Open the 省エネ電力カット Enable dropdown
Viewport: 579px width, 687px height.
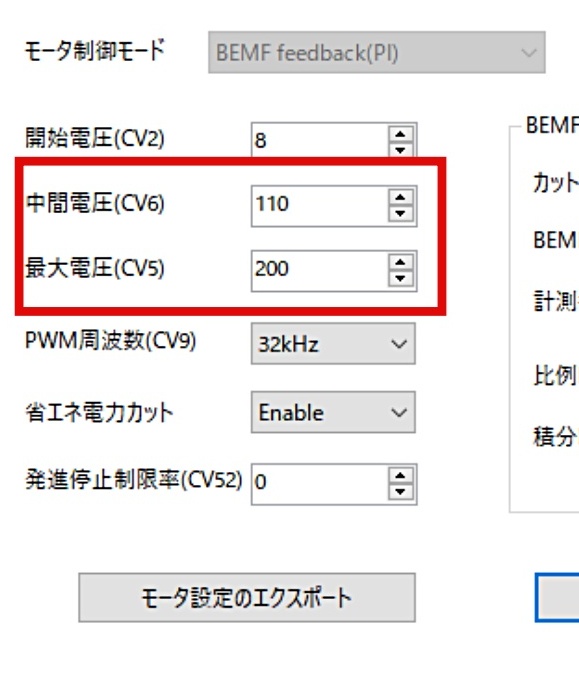click(333, 412)
